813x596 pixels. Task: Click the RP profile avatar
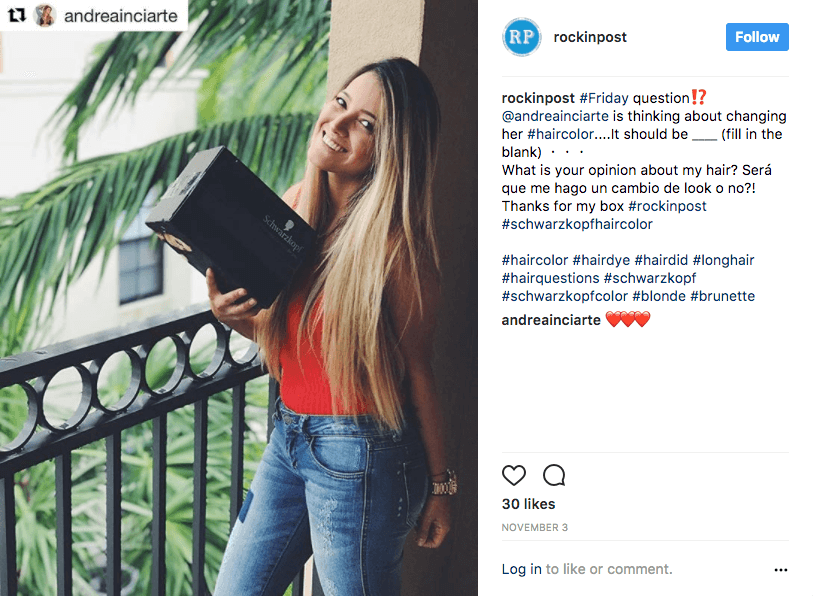[x=521, y=37]
